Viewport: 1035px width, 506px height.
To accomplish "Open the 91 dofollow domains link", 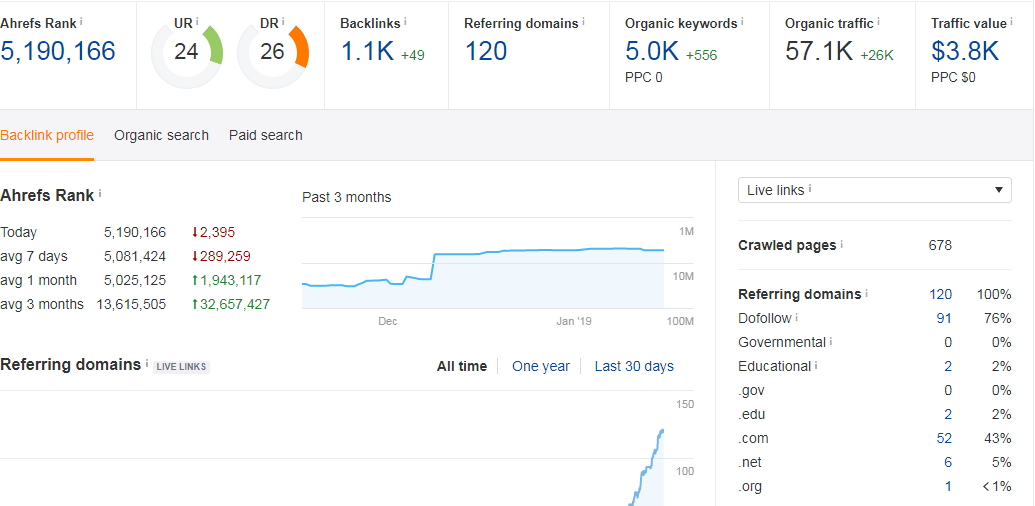I will point(944,318).
